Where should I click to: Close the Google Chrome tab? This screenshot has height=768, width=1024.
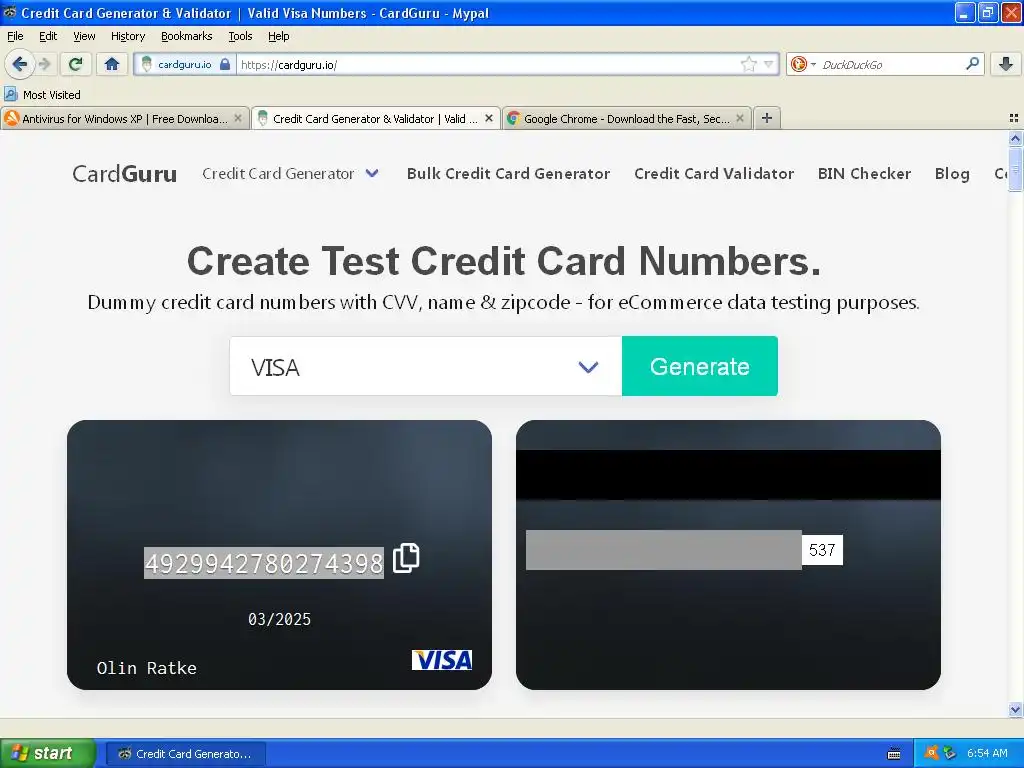tap(740, 118)
